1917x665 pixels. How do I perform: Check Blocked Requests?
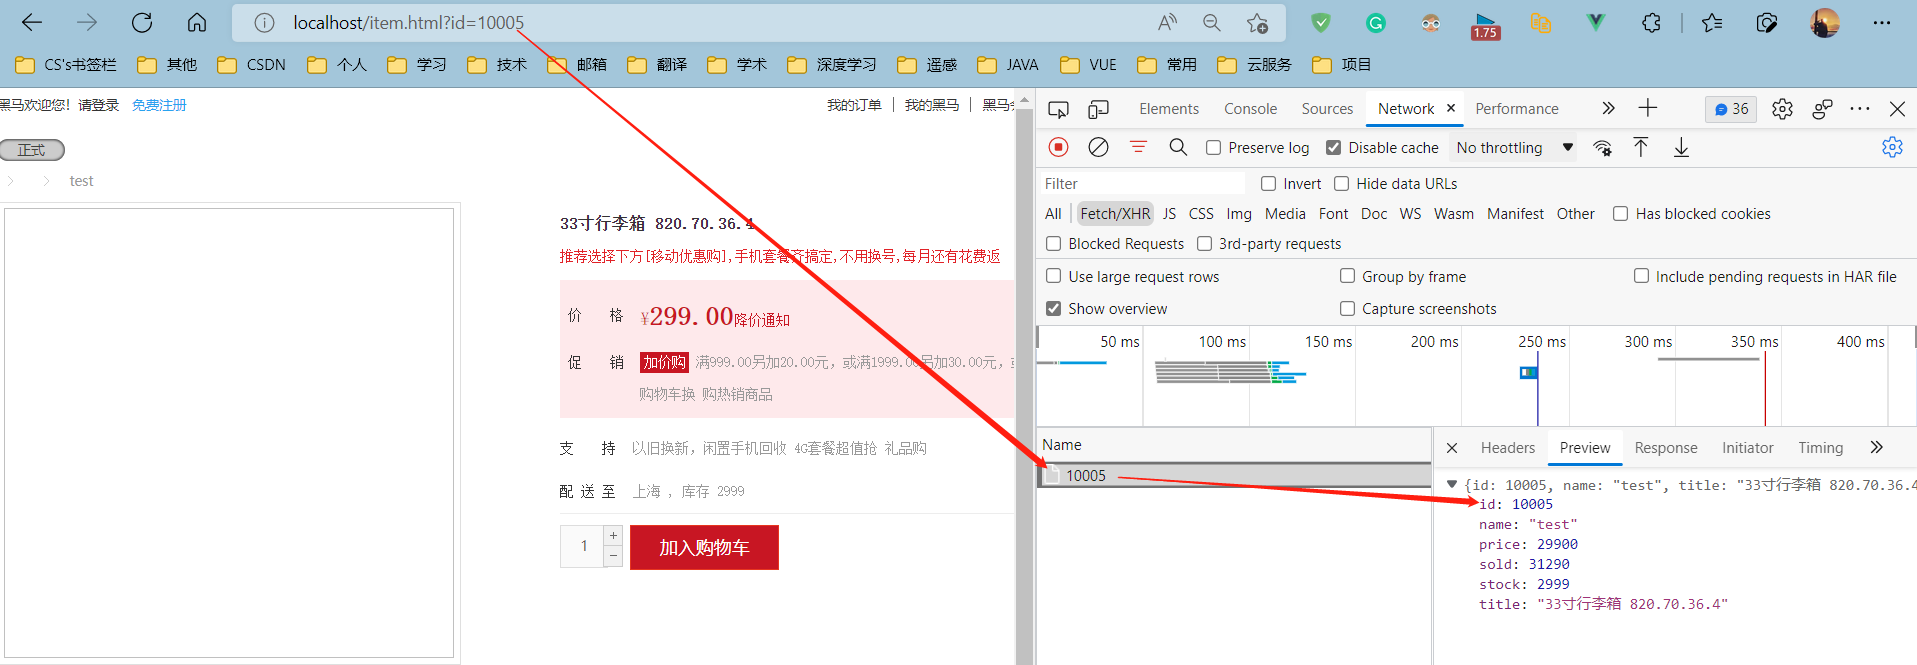[x=1053, y=243]
